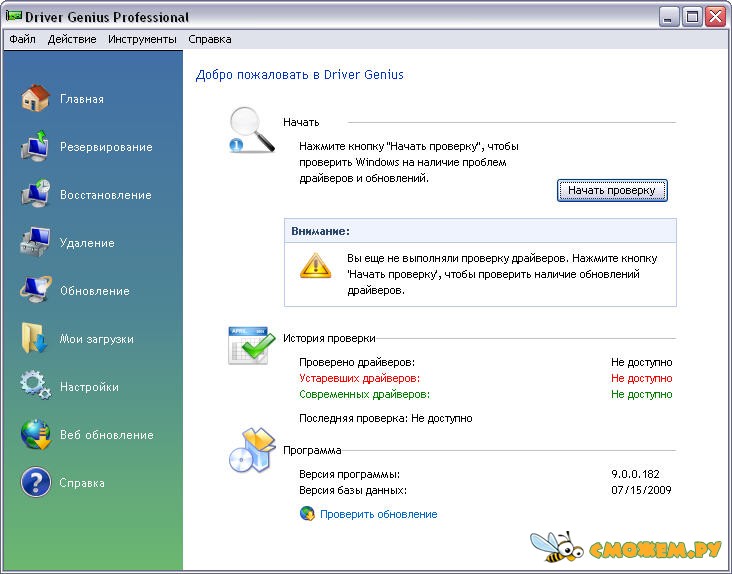This screenshot has width=732, height=574.
Task: Click Последняя проверка: Не доступно text
Action: pos(386,419)
